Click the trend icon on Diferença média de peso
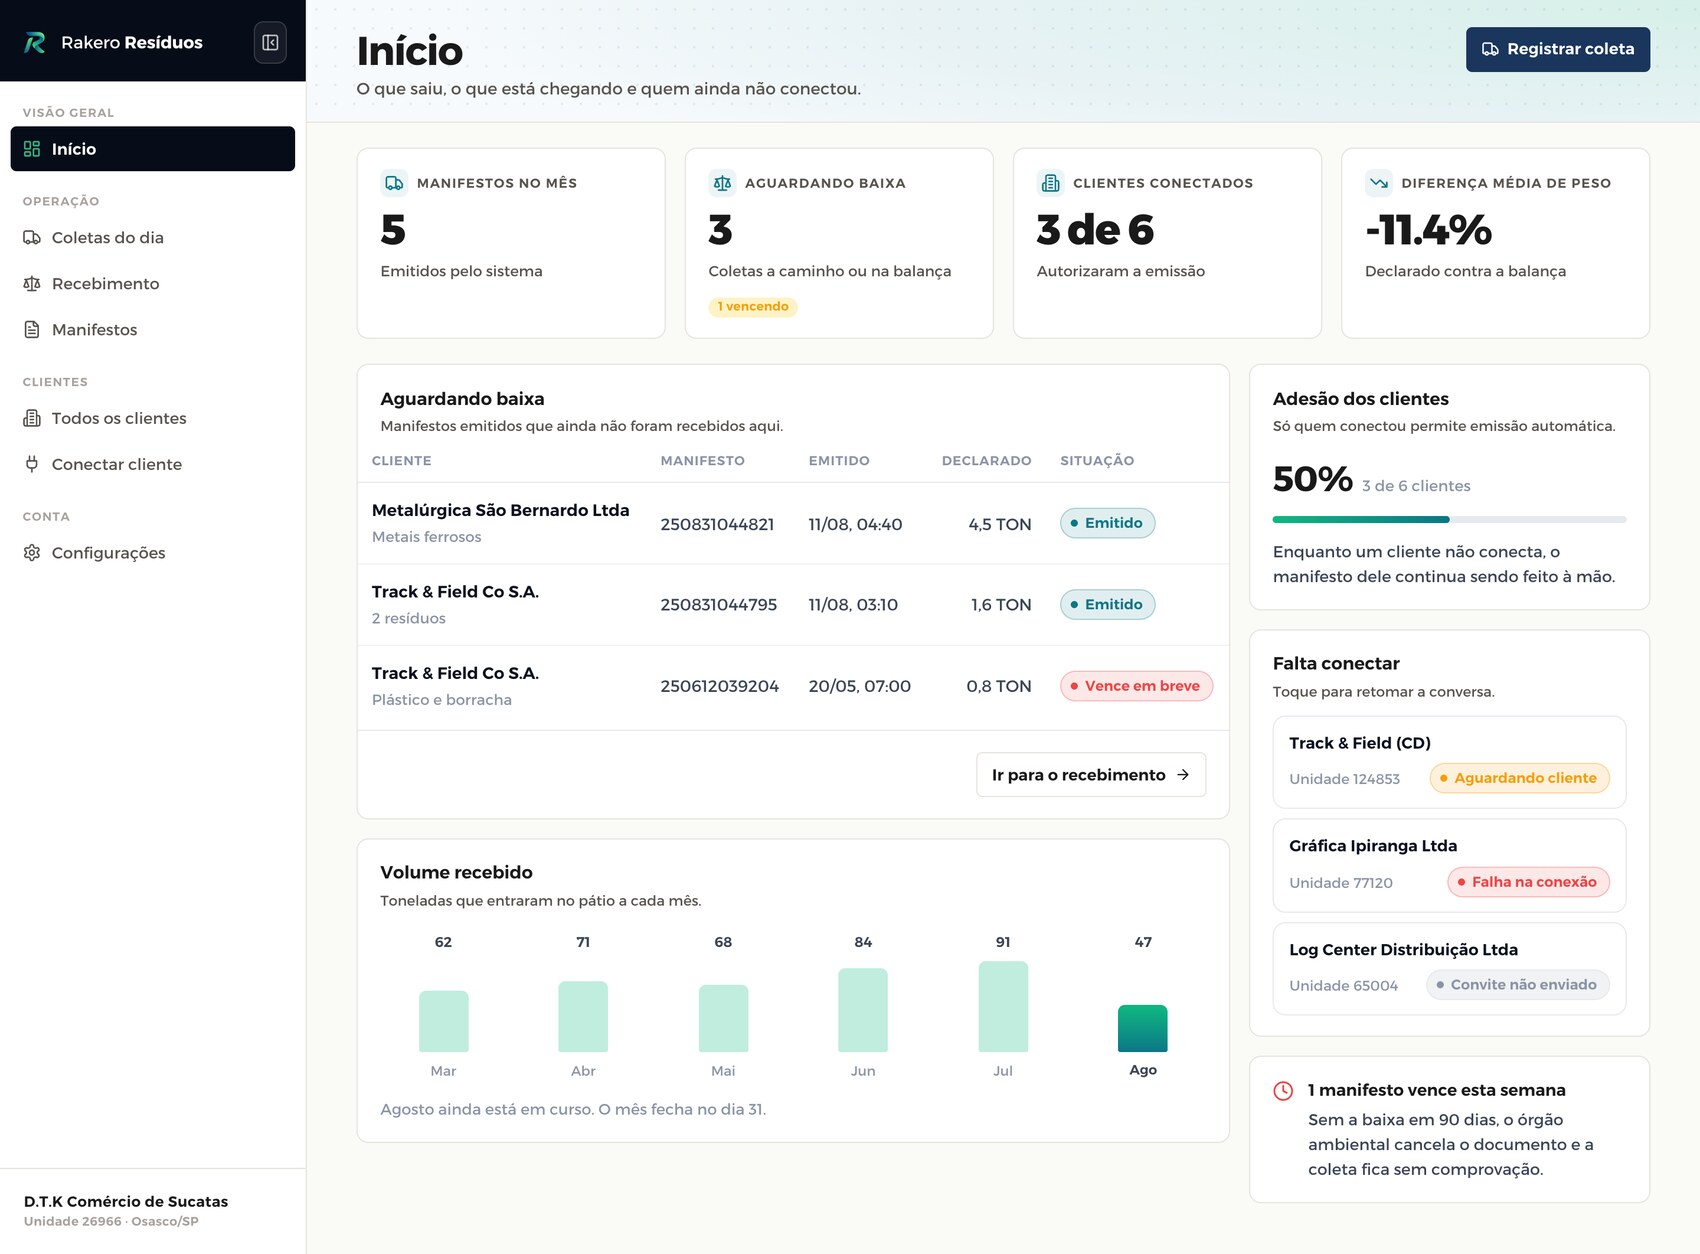 1378,183
